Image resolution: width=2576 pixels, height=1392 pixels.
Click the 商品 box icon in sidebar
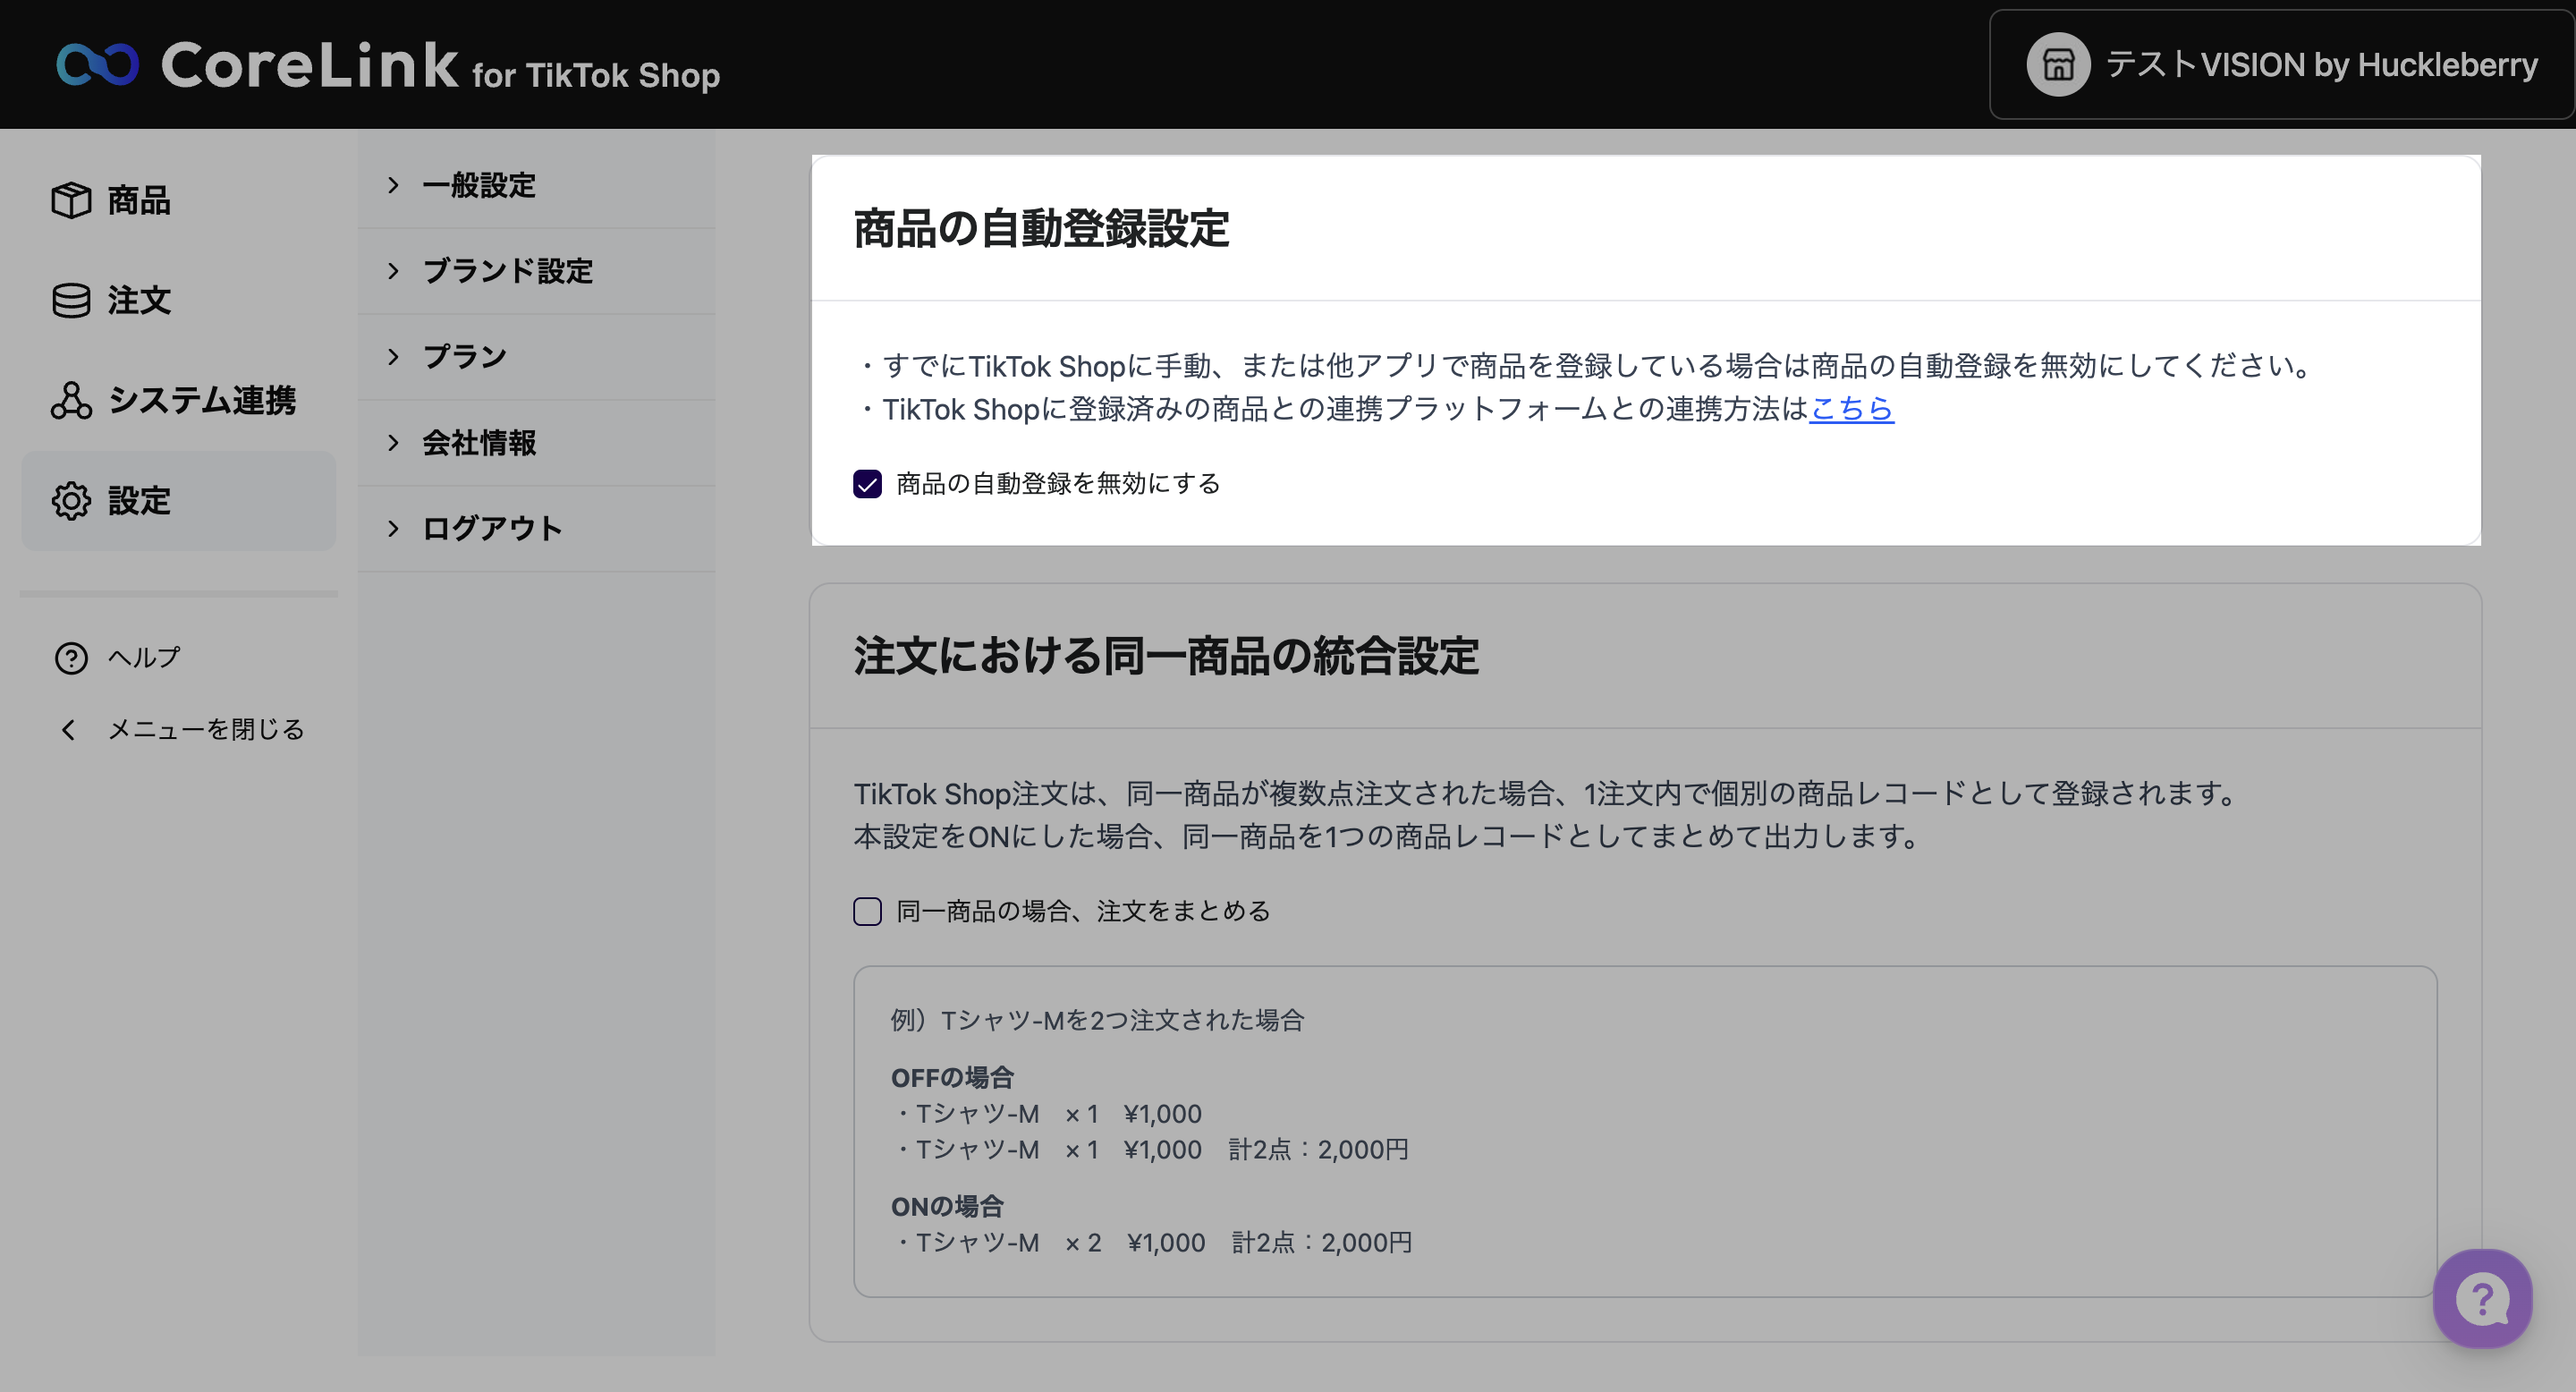pos(71,200)
